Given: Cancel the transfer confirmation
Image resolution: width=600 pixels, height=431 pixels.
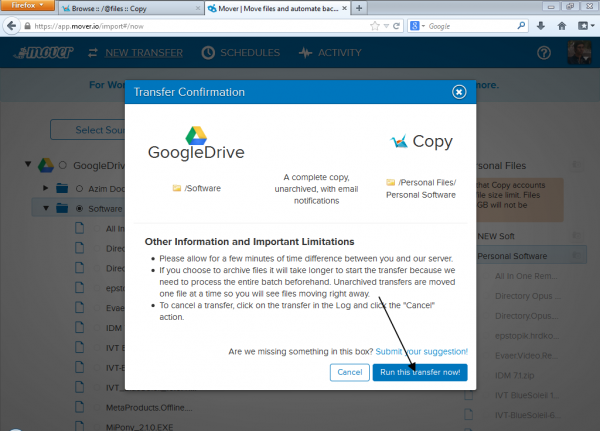Looking at the screenshot, I should point(349,372).
